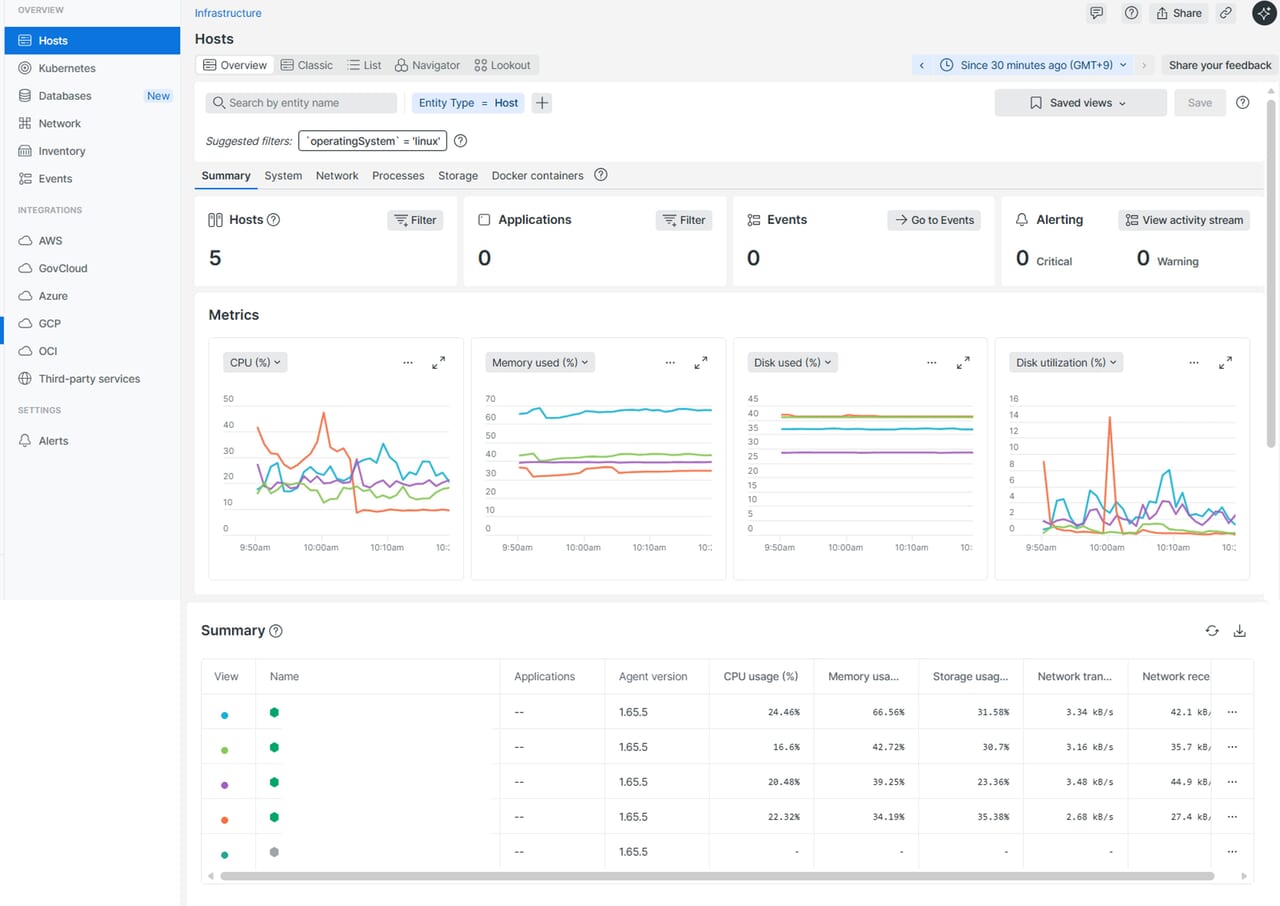
Task: Toggle the blue series dot in first row
Action: pos(225,715)
